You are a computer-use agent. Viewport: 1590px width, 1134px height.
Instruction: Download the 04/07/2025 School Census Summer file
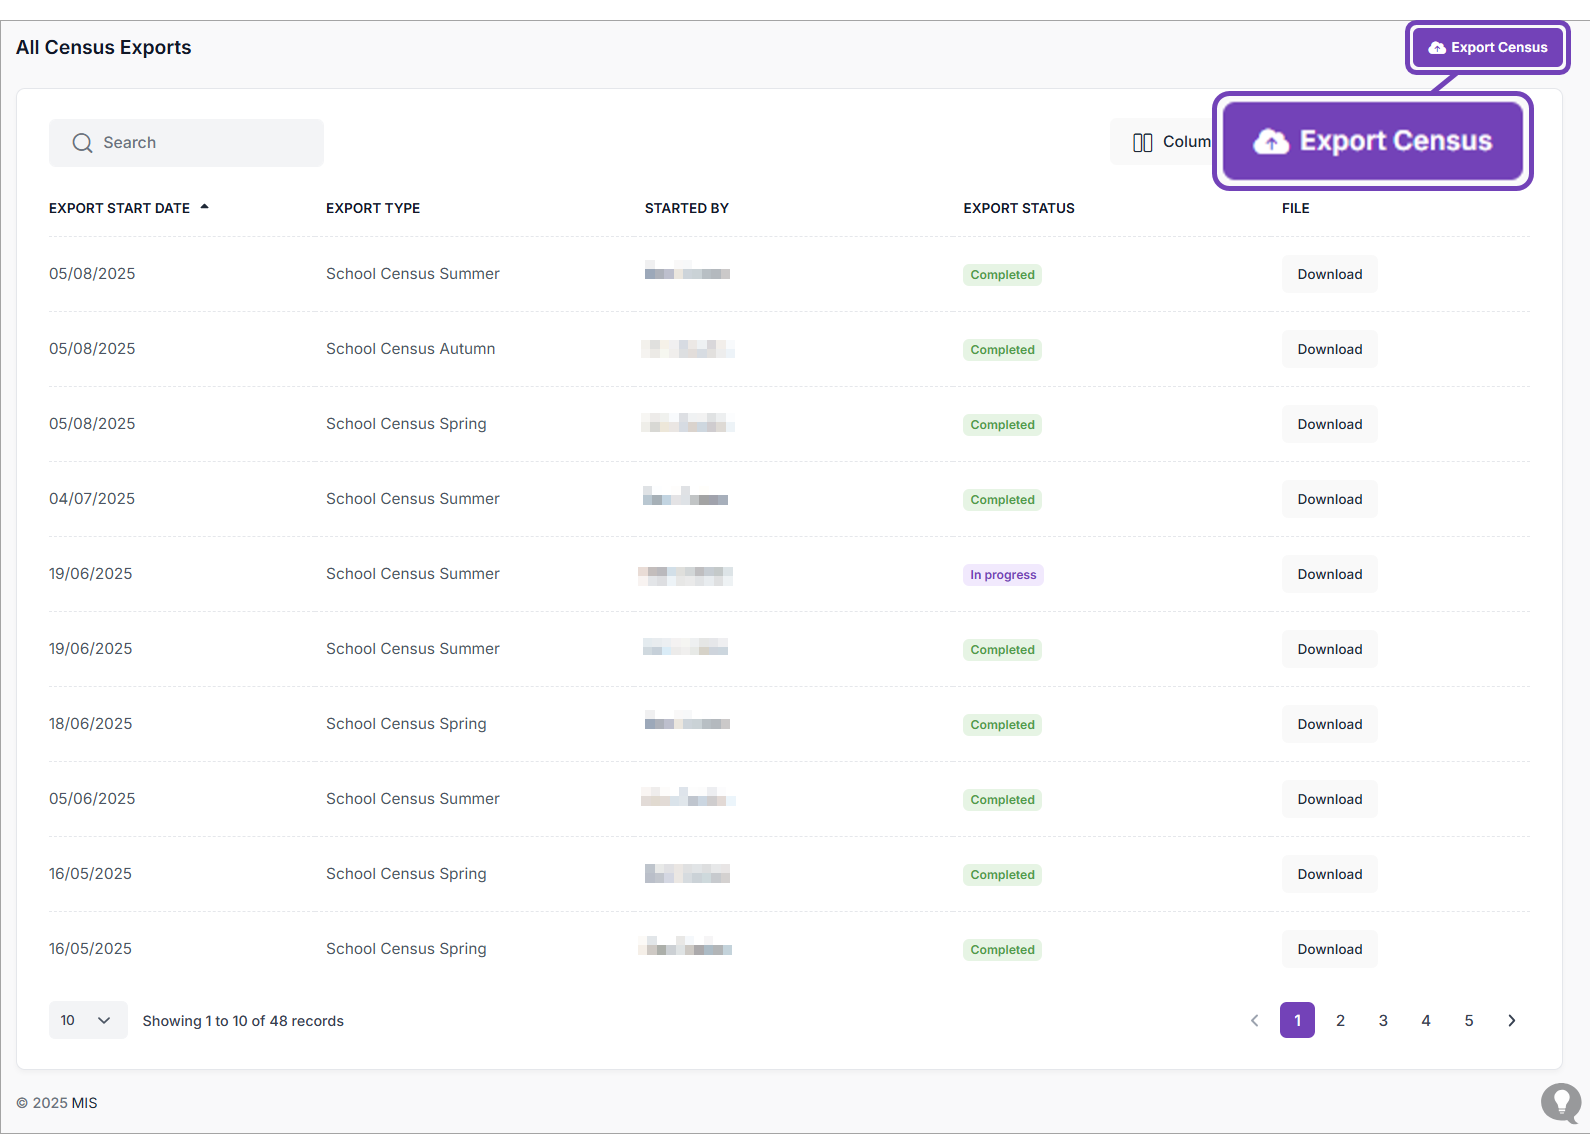pos(1329,499)
